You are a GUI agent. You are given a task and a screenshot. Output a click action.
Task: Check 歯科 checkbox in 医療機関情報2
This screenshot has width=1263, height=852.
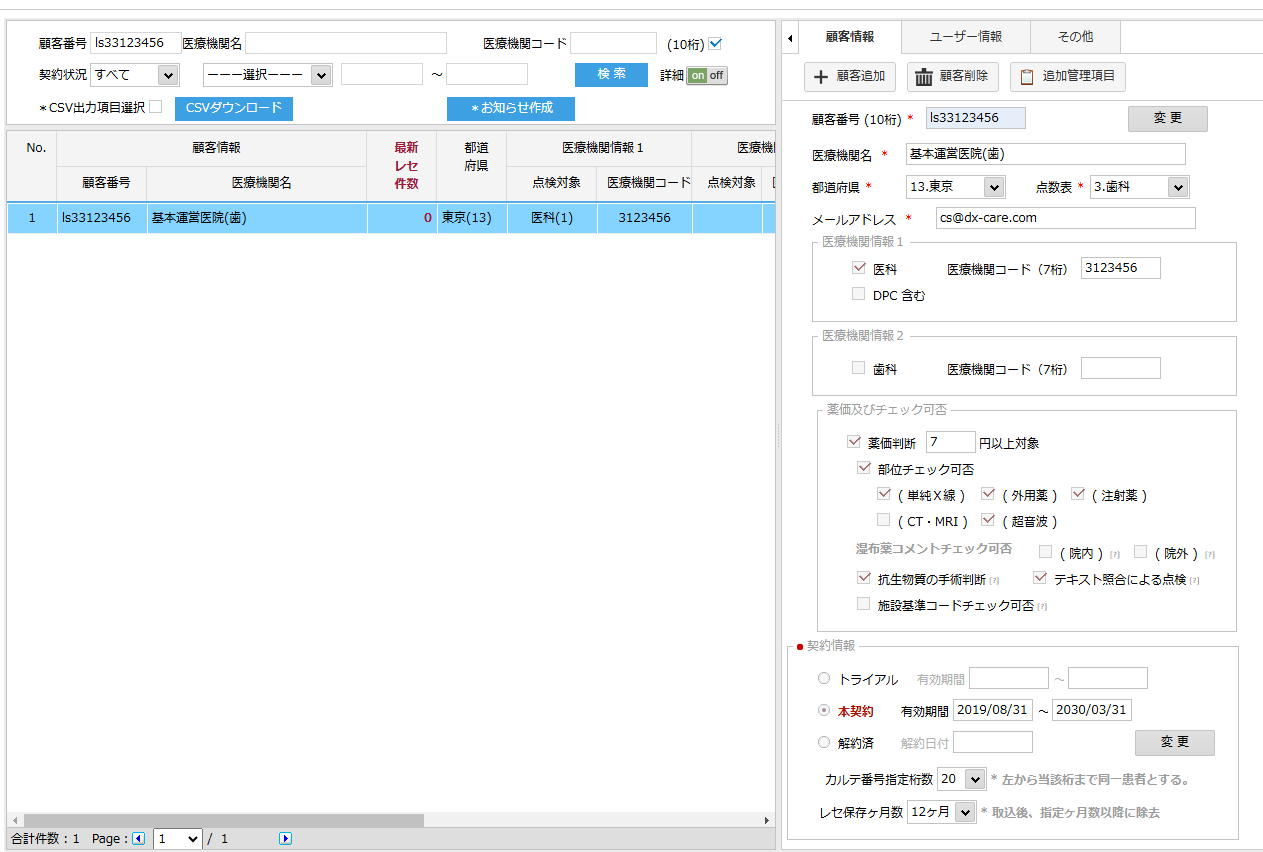[x=858, y=368]
